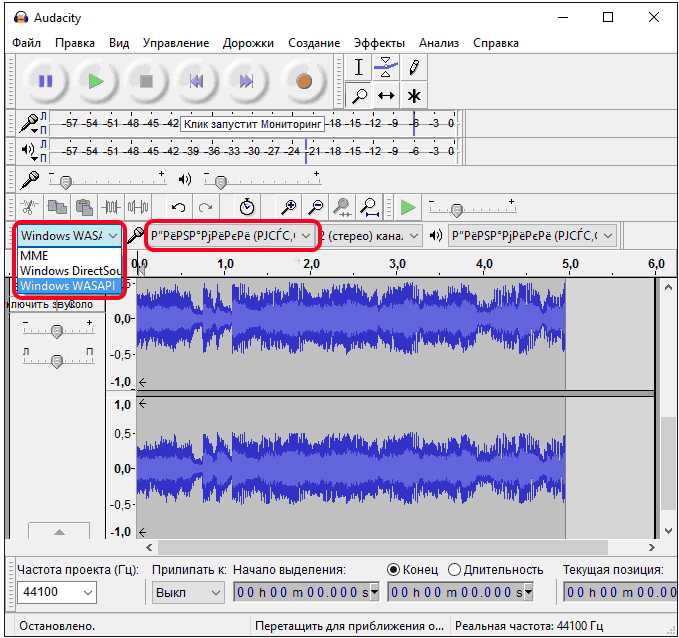Open the Правка menu
Image resolution: width=679 pixels, height=638 pixels.
point(74,43)
